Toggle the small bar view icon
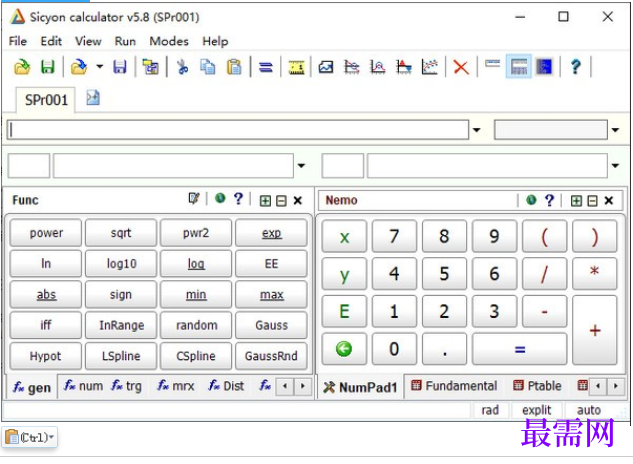The image size is (633, 464). [x=492, y=64]
